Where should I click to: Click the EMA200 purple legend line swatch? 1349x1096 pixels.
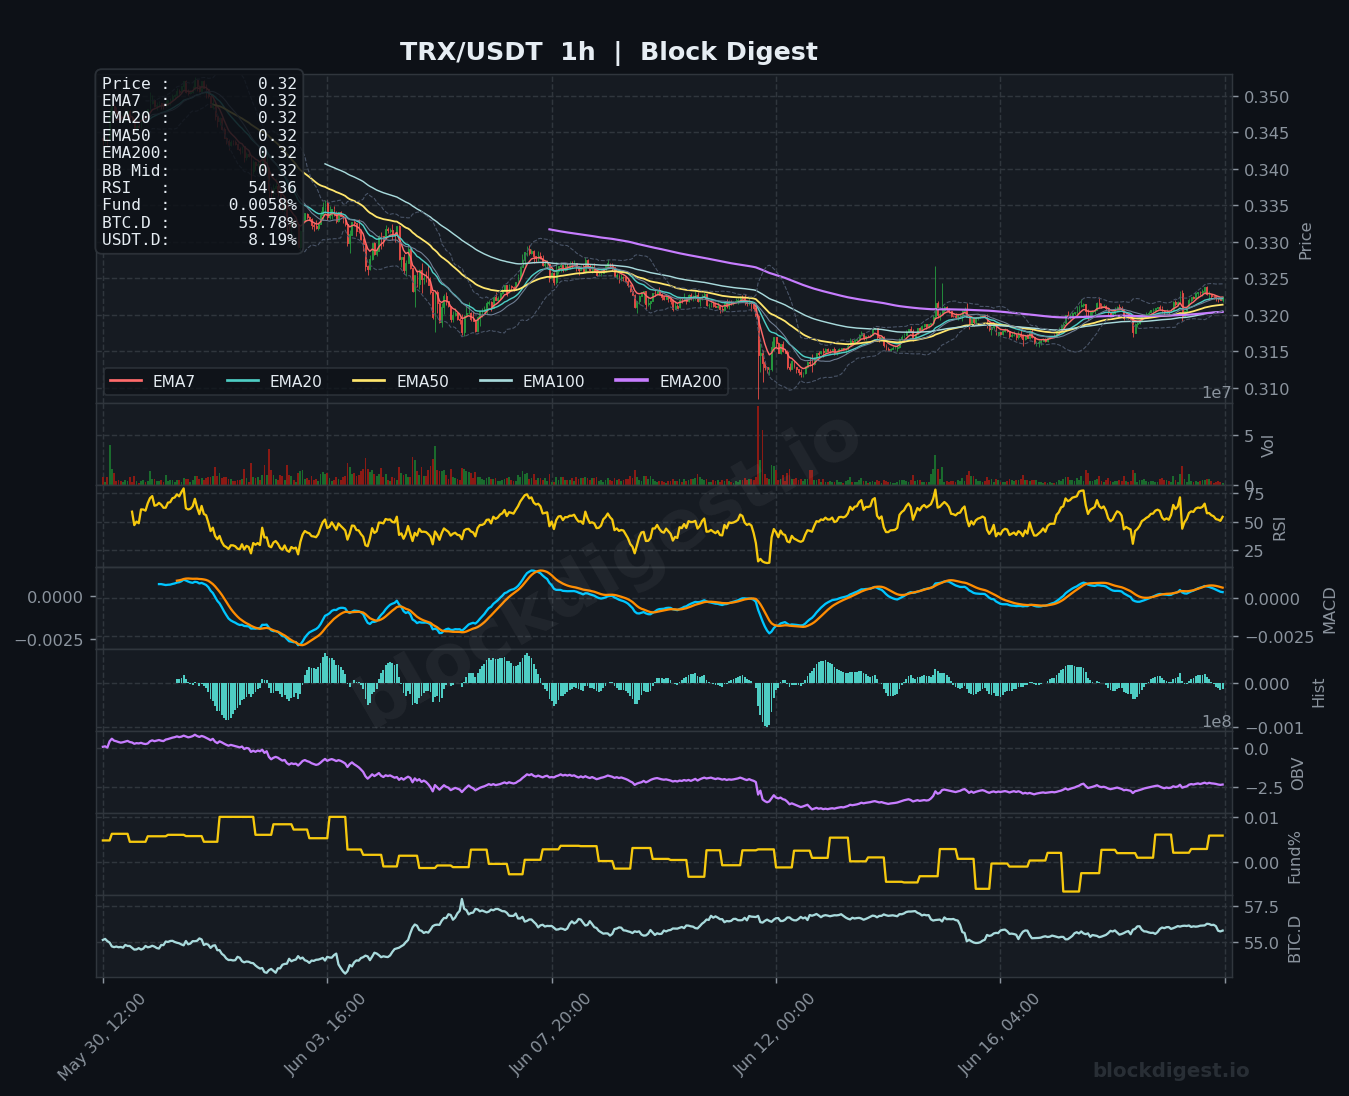click(x=633, y=382)
